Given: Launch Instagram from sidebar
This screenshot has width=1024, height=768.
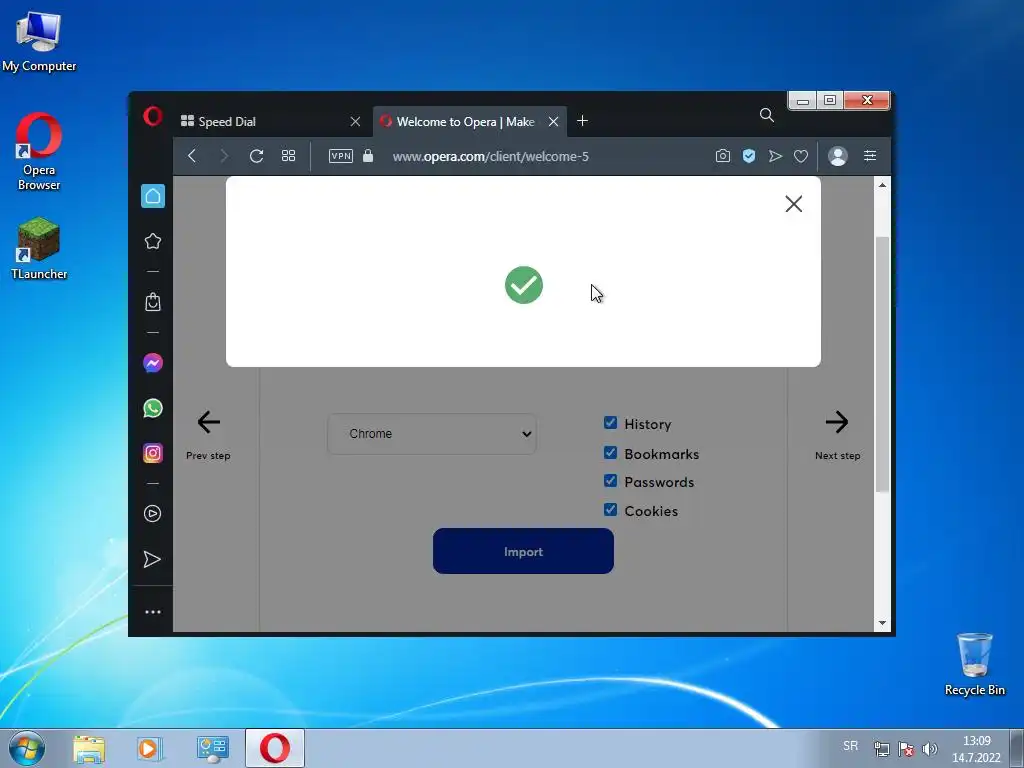Looking at the screenshot, I should [x=153, y=453].
